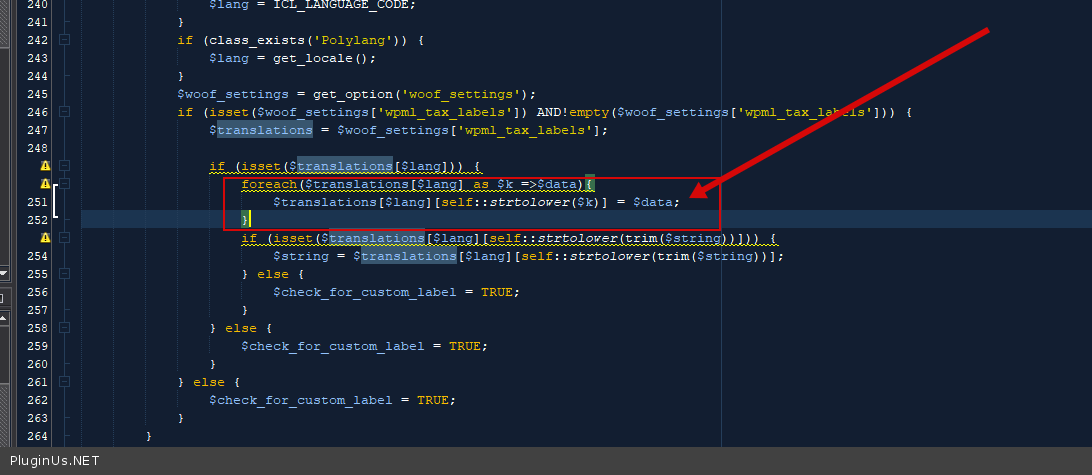
Task: Collapse the code fold on line 246
Action: point(64,112)
